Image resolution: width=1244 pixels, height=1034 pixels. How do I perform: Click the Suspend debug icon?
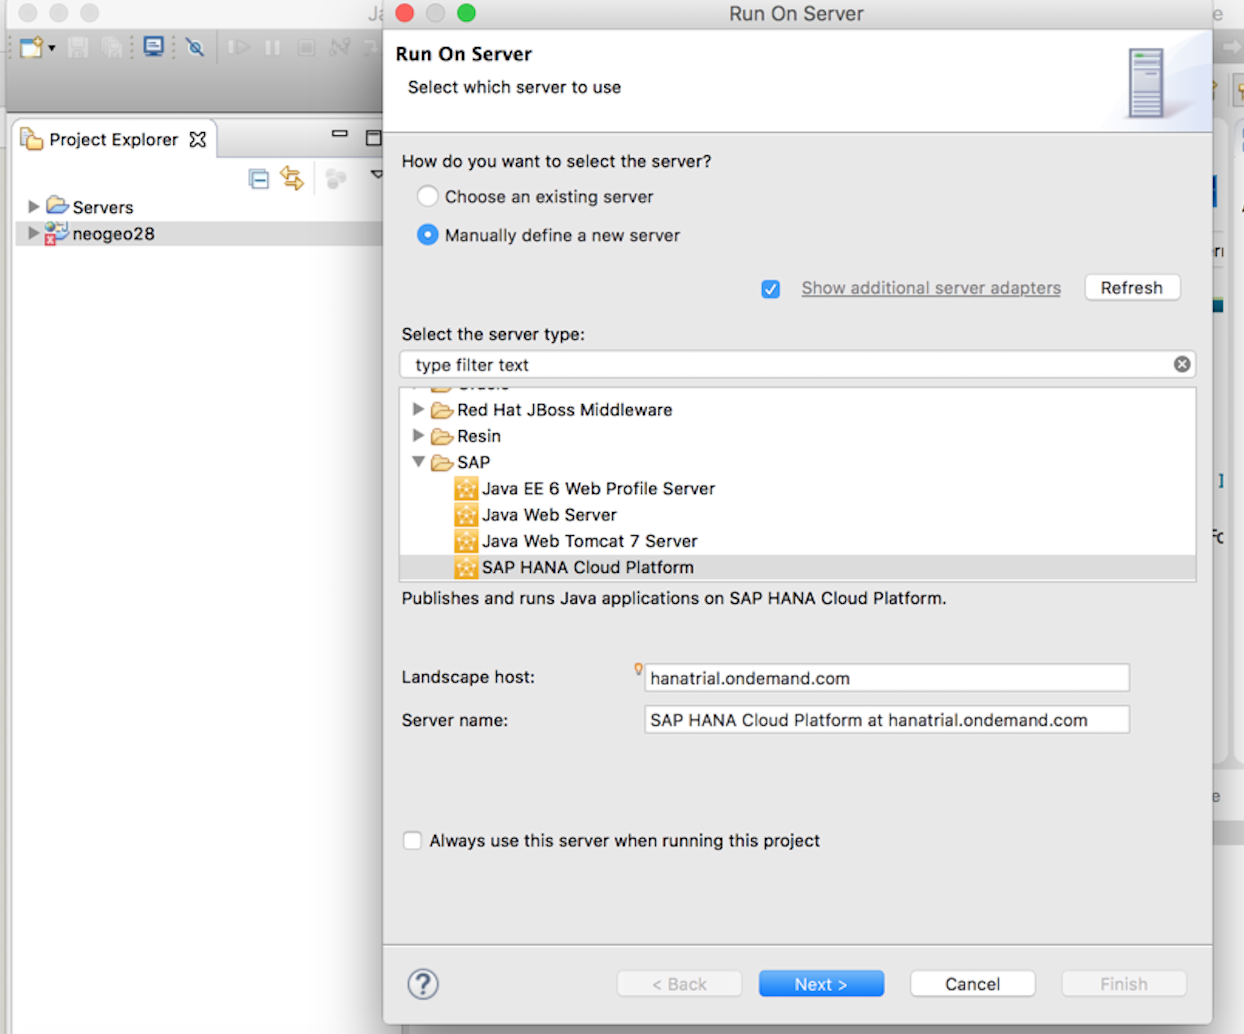coord(272,47)
